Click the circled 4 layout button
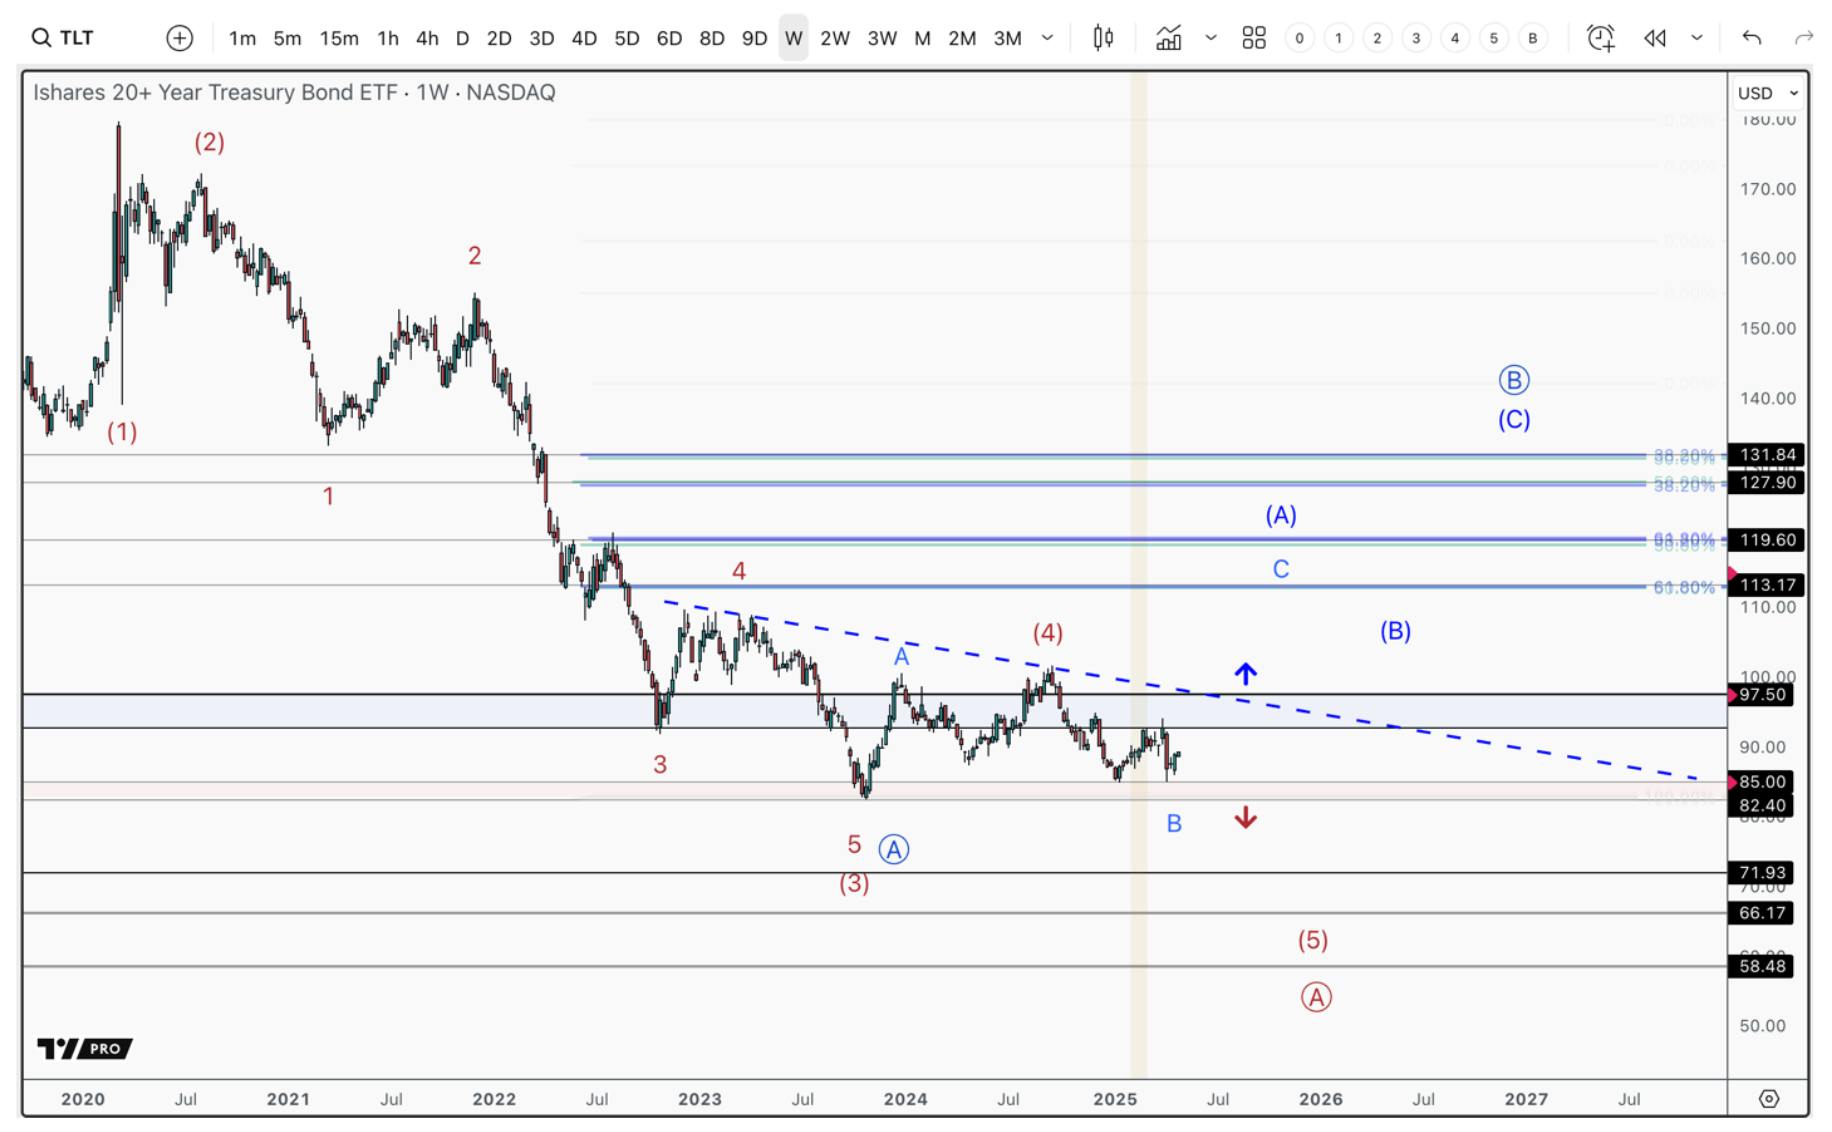The height and width of the screenshot is (1132, 1832). (x=1455, y=38)
